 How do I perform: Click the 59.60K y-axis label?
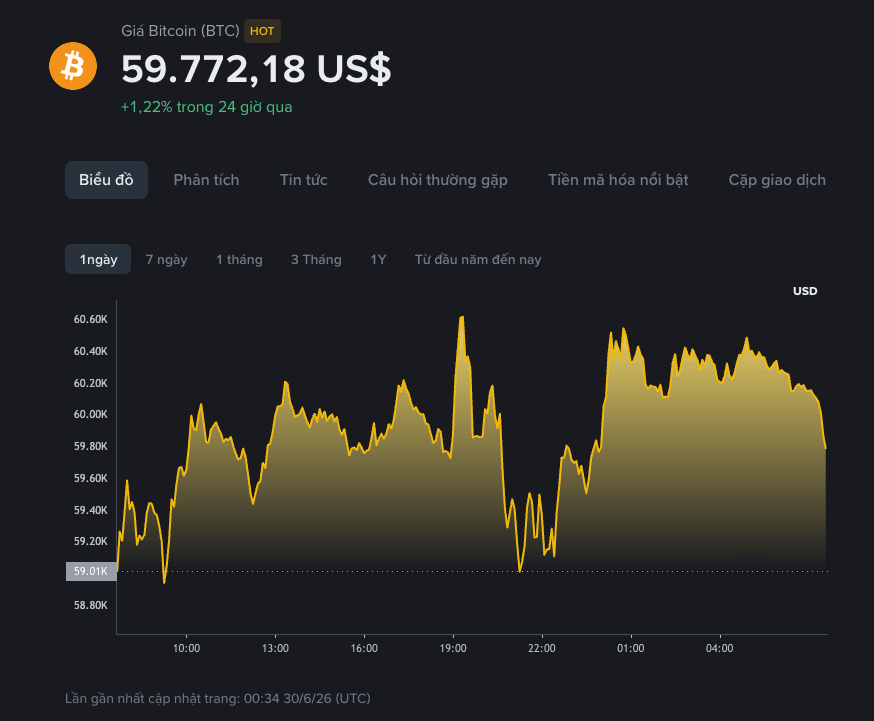90,478
